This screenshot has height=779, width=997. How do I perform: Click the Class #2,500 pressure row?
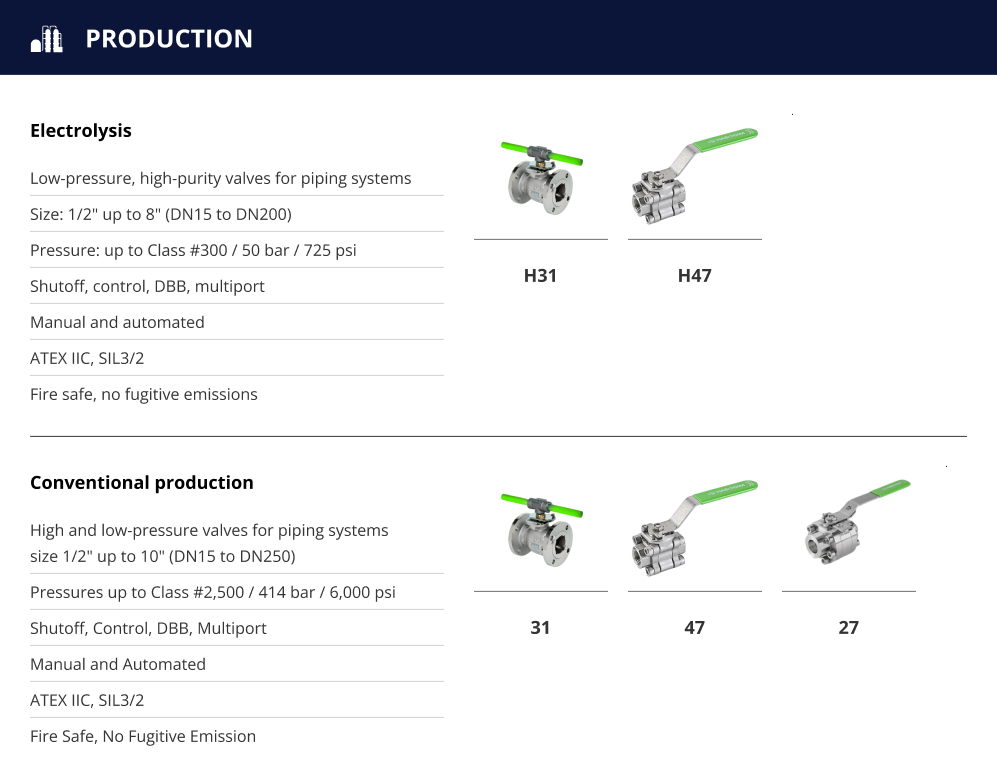237,592
